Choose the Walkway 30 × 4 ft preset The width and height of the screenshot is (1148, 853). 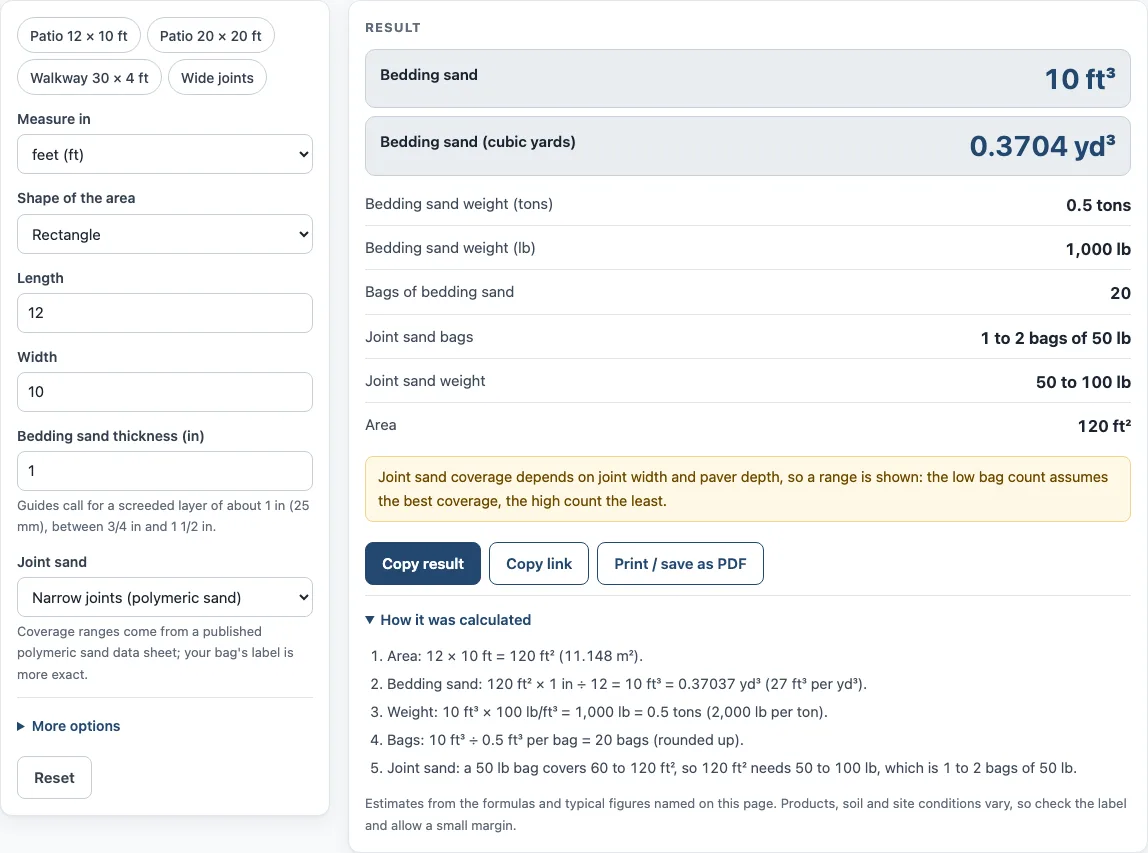click(89, 78)
